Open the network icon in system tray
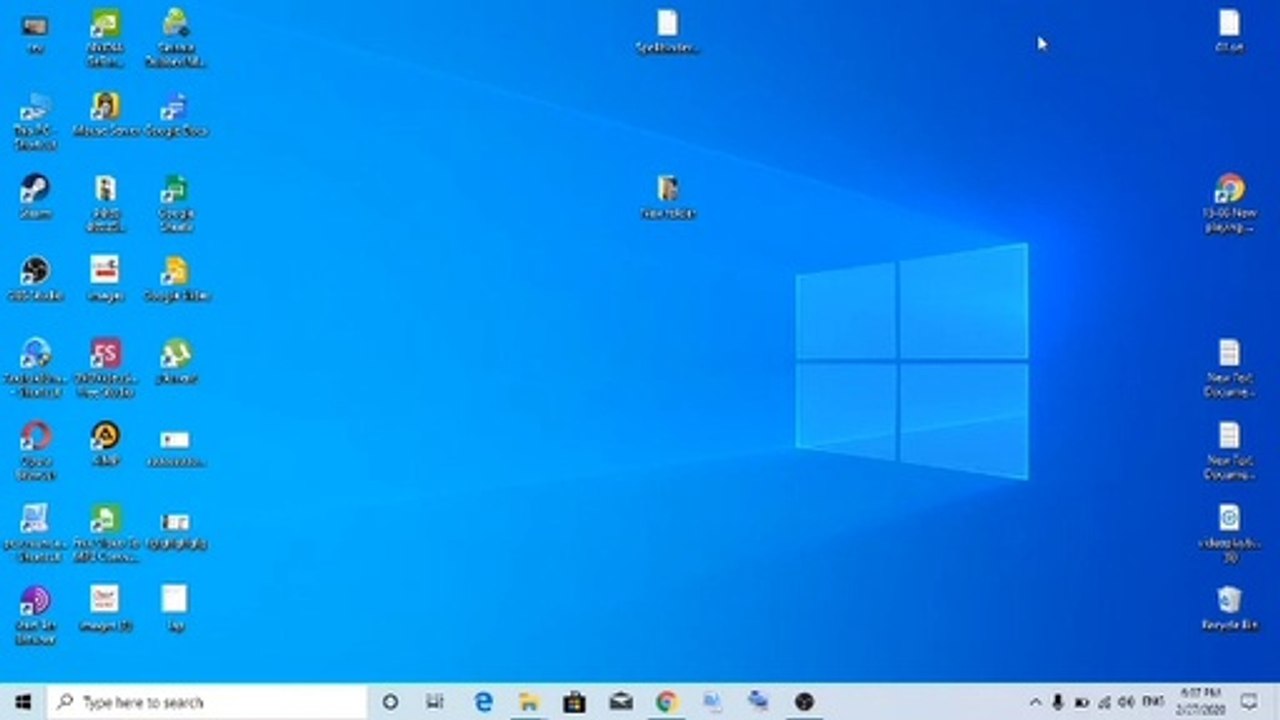Screen dimensions: 1280x720 click(x=1104, y=702)
